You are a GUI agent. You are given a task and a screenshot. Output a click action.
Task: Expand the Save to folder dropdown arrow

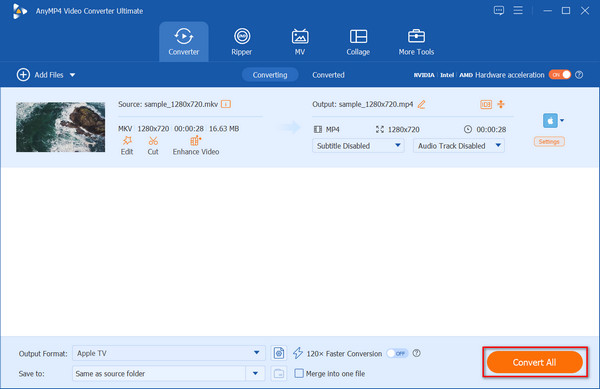click(x=255, y=373)
